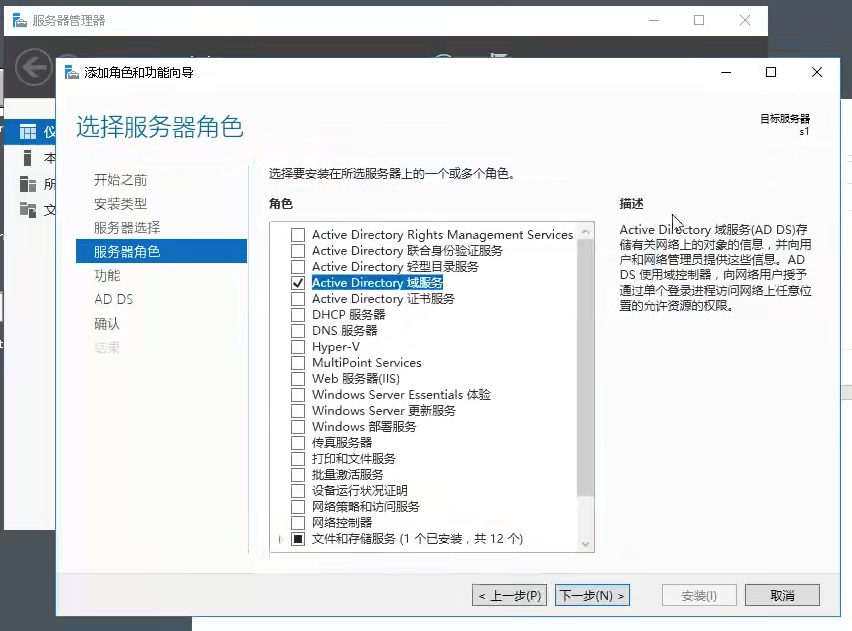The width and height of the screenshot is (852, 631).
Task: Open file storage icon in Server Manager sidebar
Action: (x=28, y=209)
